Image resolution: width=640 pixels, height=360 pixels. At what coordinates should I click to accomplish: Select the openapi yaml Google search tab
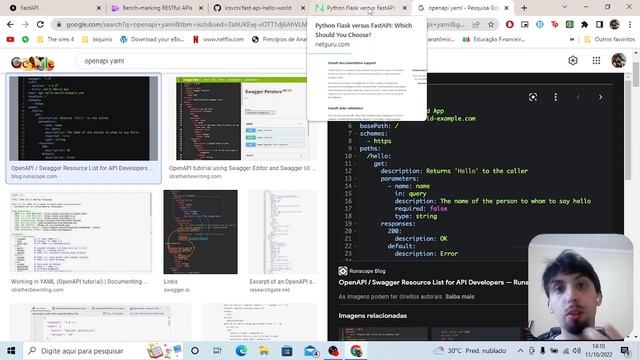[x=463, y=8]
